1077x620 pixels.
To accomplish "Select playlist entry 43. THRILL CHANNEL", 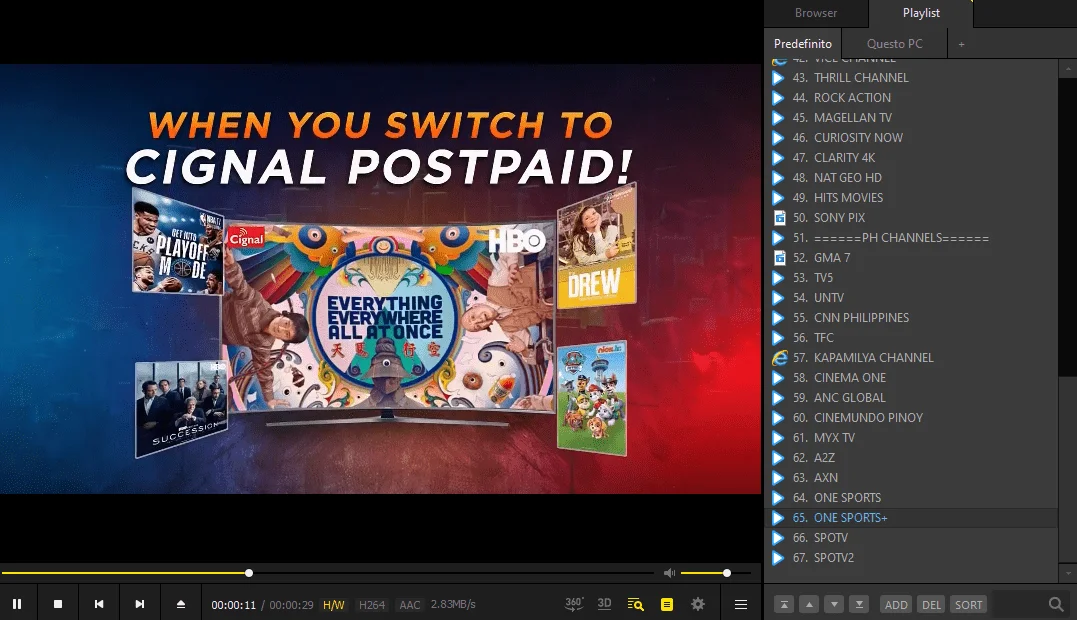I will pos(911,78).
